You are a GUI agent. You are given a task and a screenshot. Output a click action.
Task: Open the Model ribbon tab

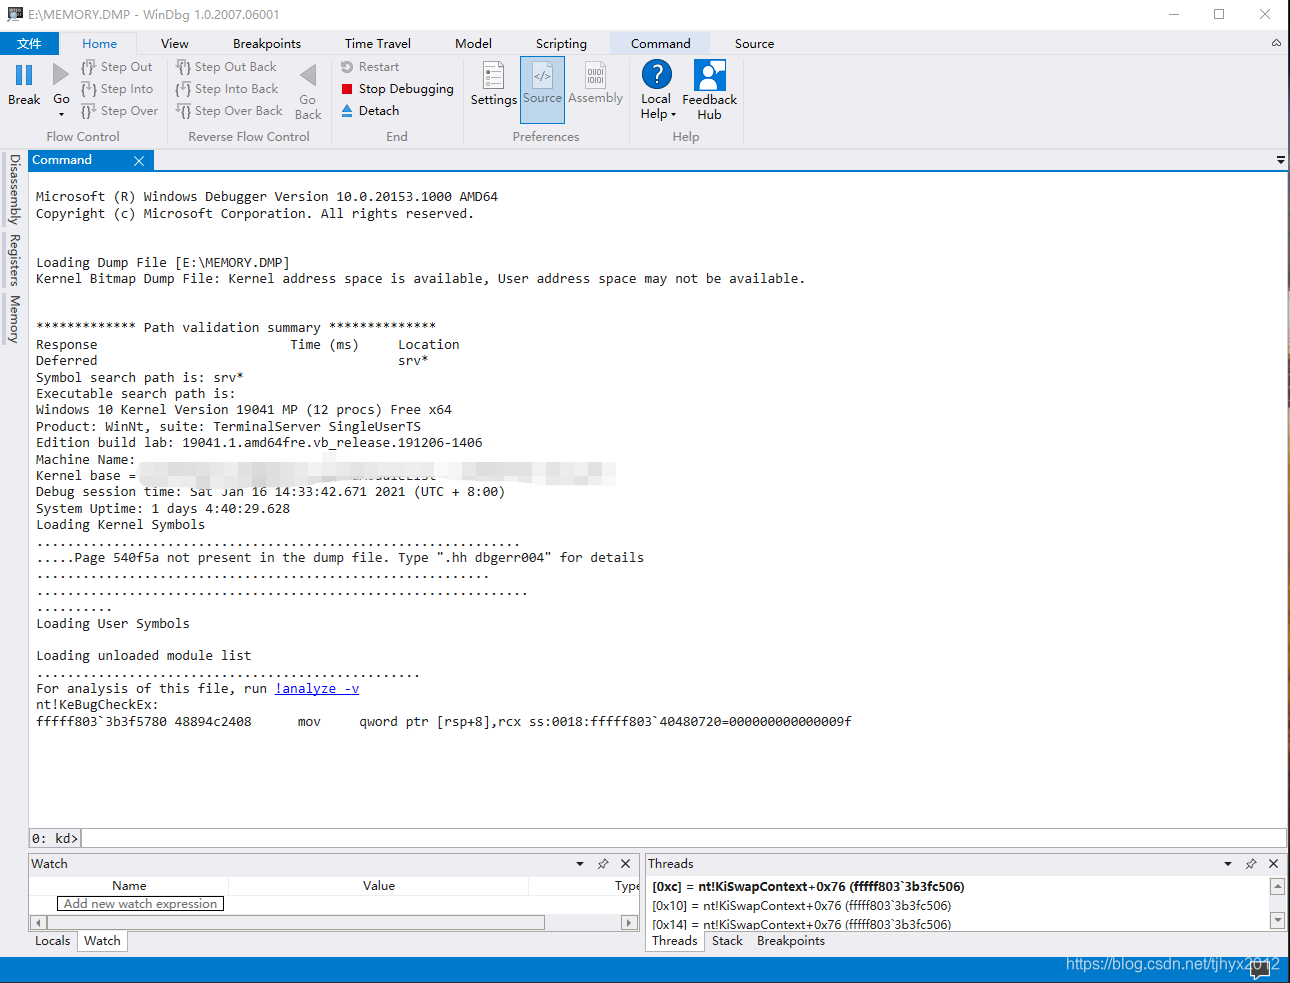point(473,43)
